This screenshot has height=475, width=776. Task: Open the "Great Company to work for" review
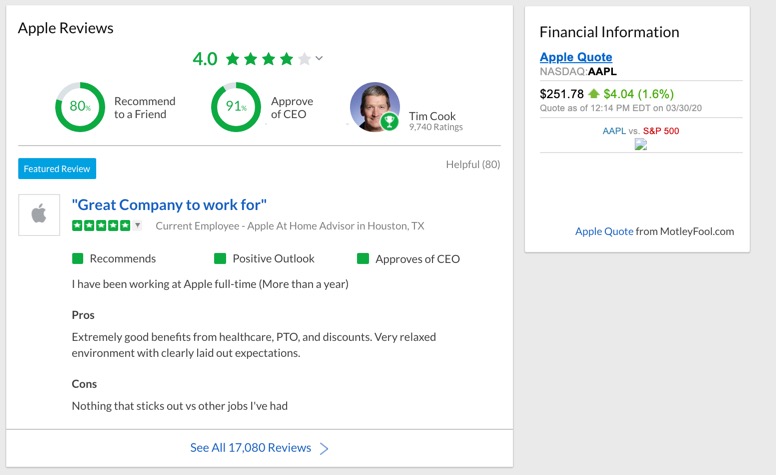click(169, 205)
